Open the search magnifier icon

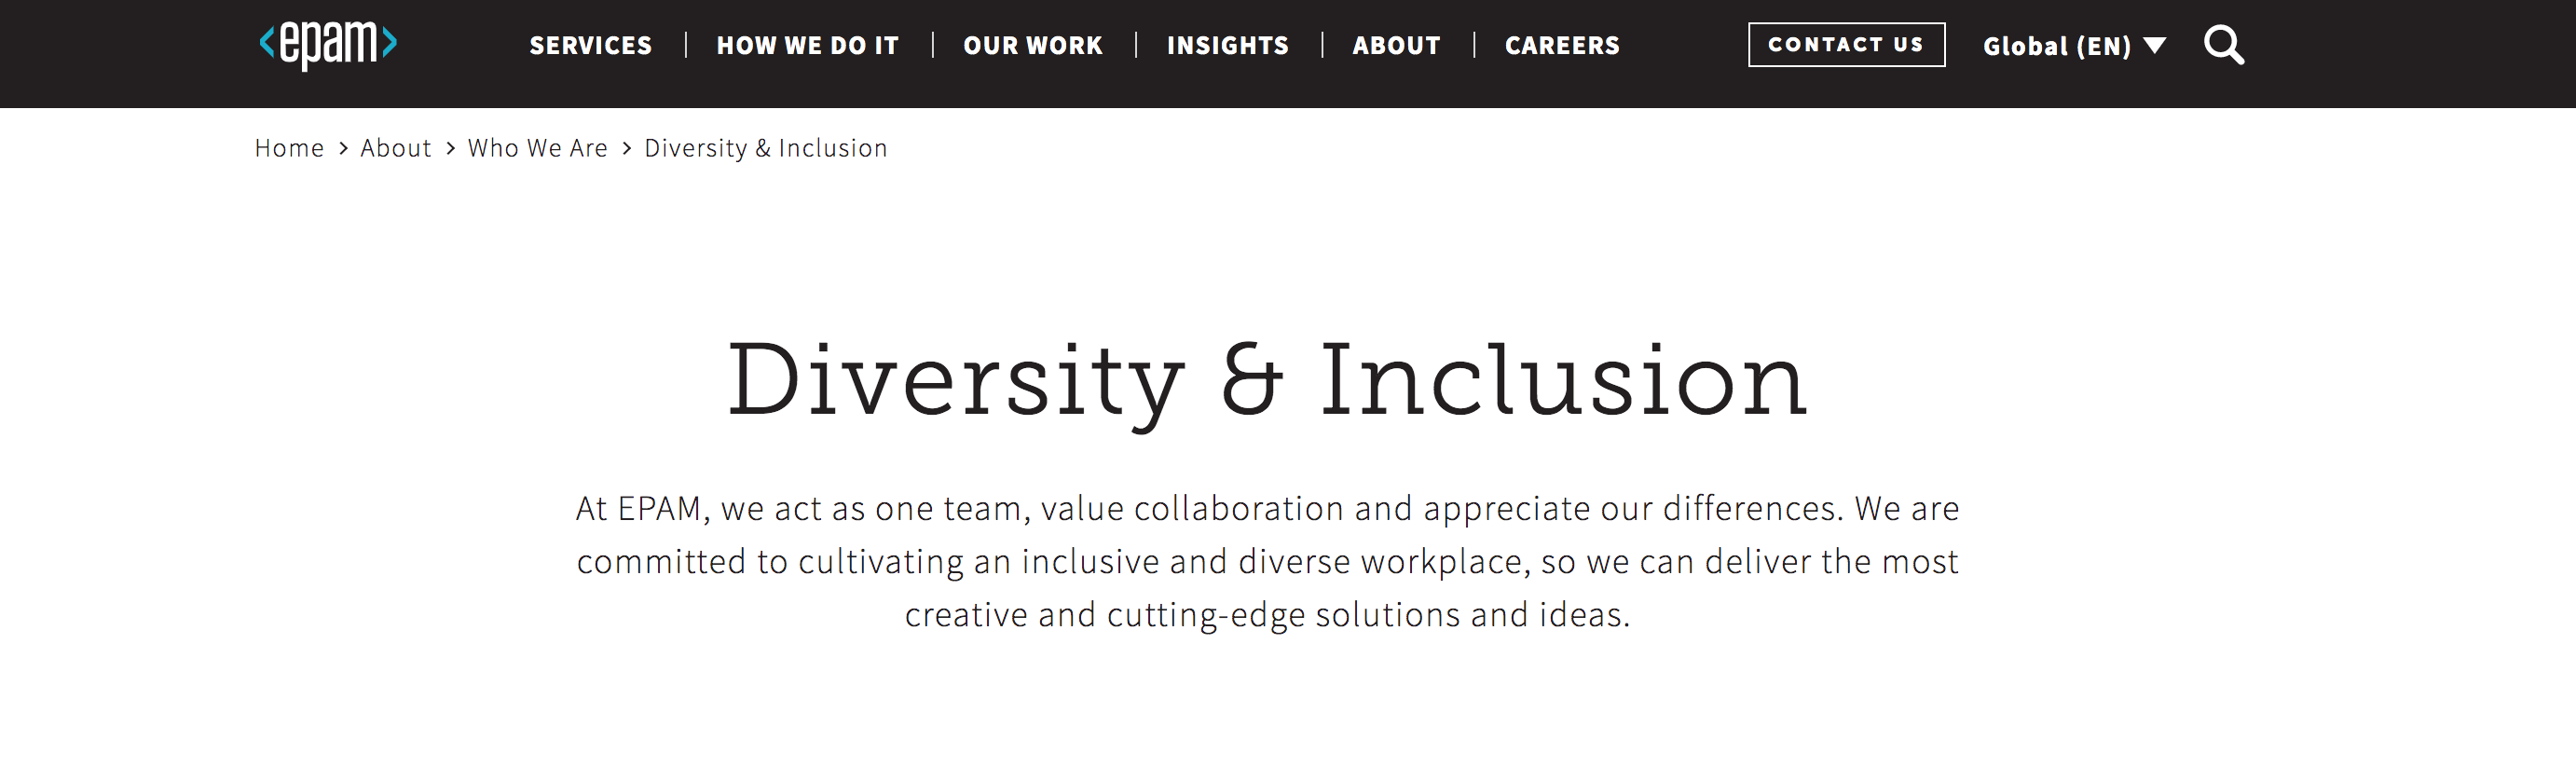click(x=2224, y=45)
